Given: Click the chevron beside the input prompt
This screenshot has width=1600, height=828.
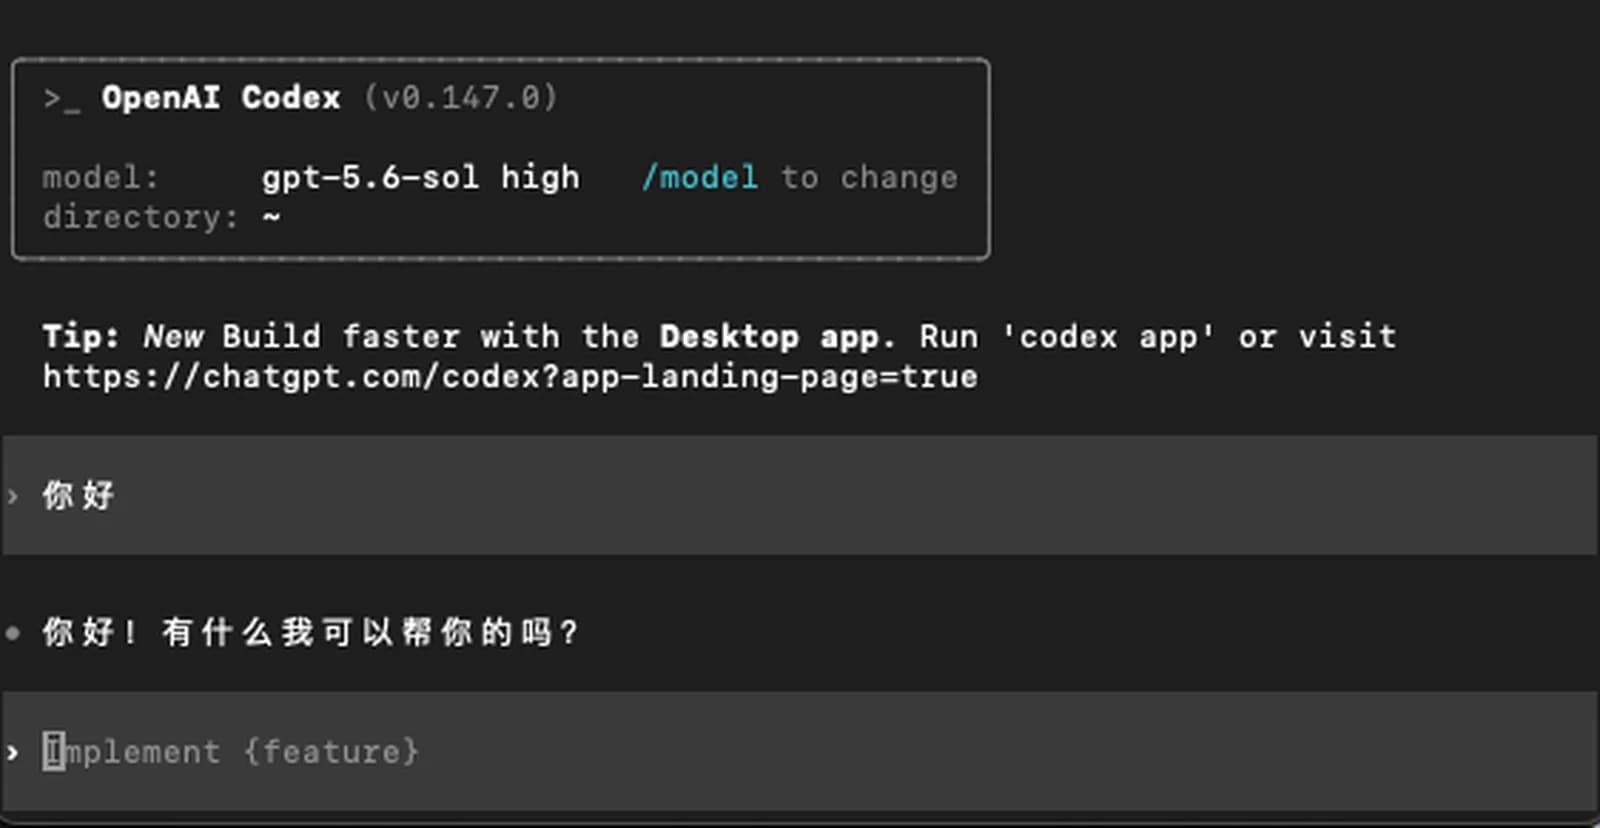Looking at the screenshot, I should [x=12, y=752].
